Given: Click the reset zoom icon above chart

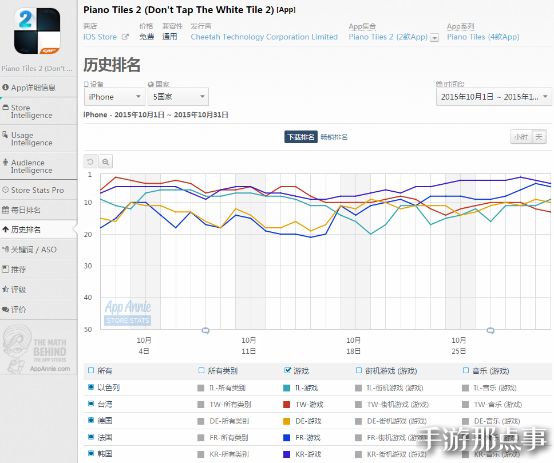Looking at the screenshot, I should (90, 162).
